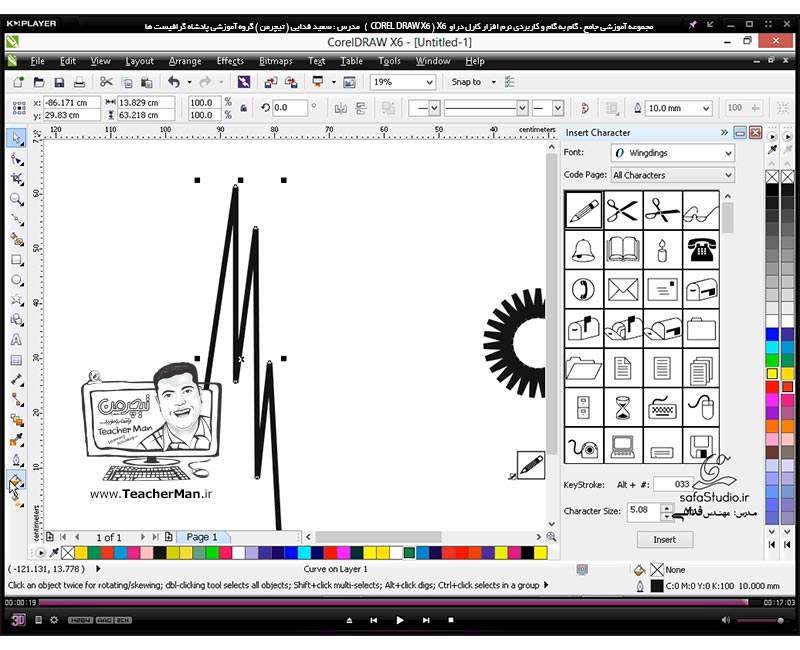Select the Pick tool in toolbox
Viewport: 800px width, 650px height.
coord(16,138)
